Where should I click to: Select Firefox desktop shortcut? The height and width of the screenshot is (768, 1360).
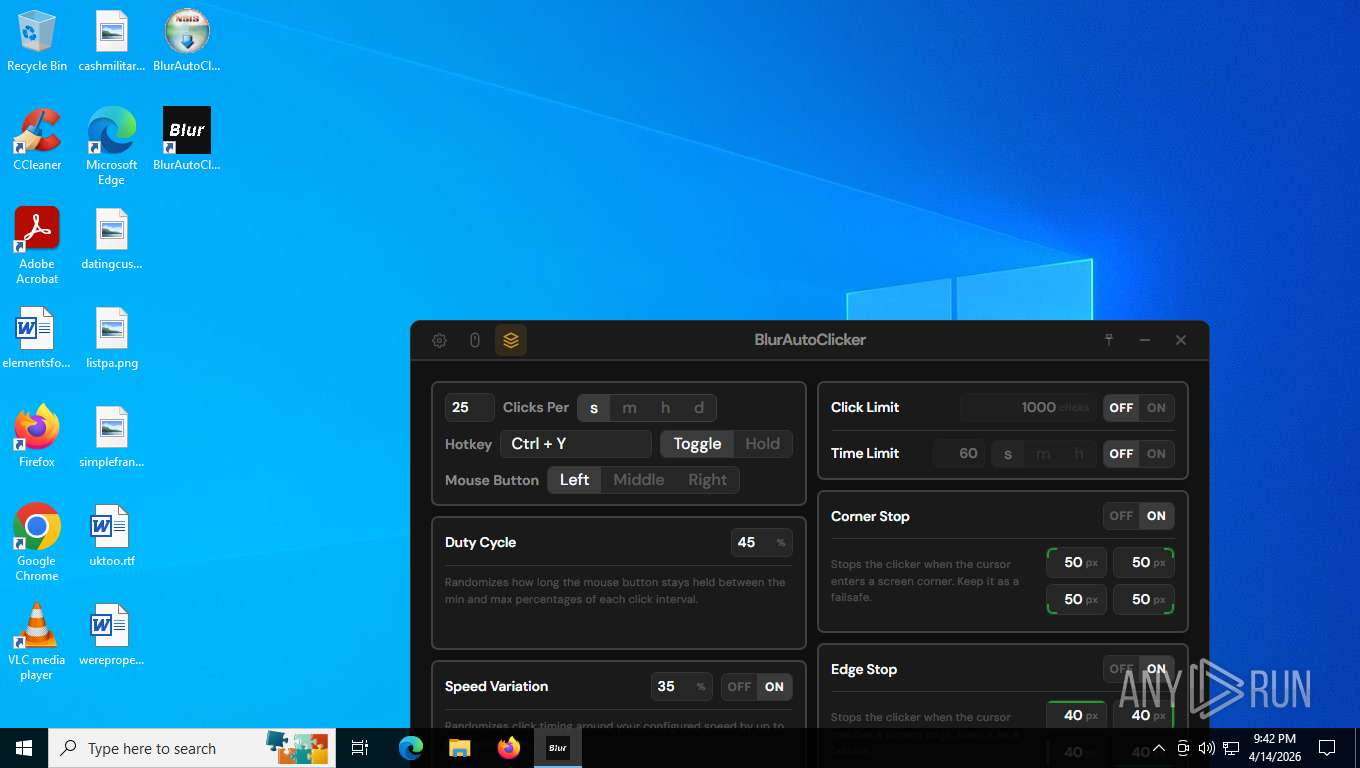pos(37,437)
